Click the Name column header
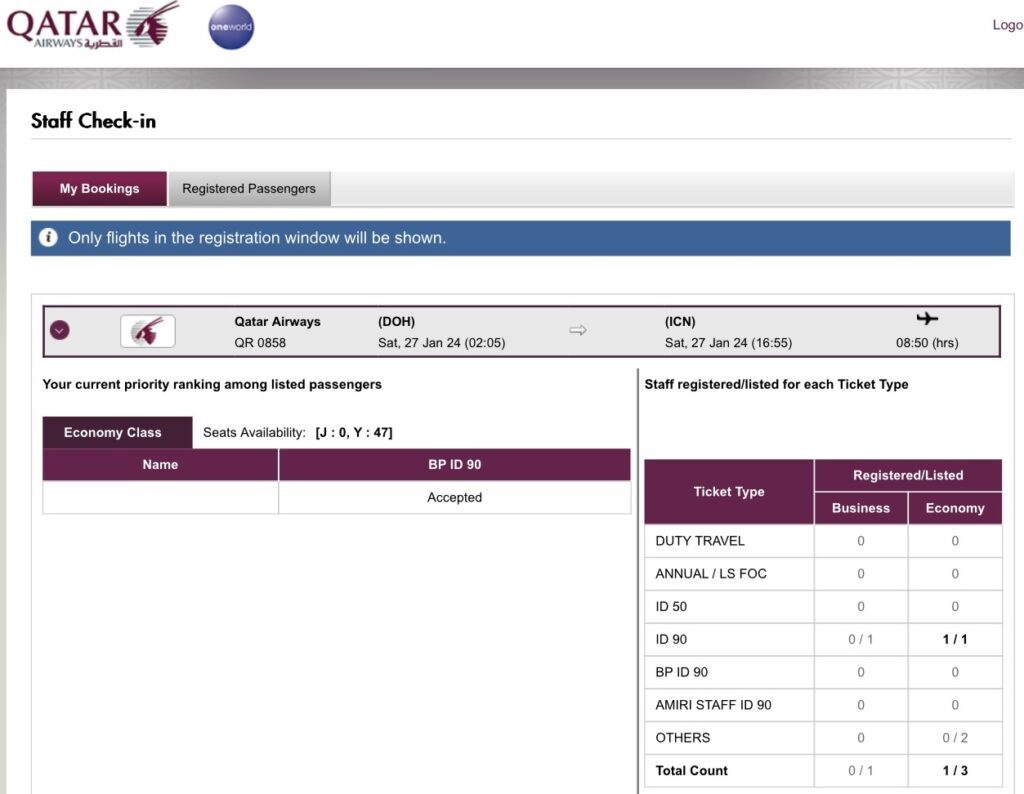Image resolution: width=1024 pixels, height=794 pixels. tap(160, 464)
